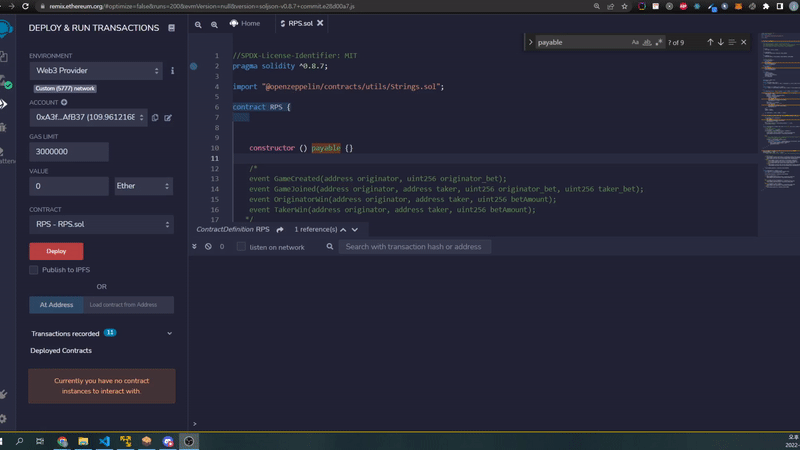Image resolution: width=800 pixels, height=450 pixels.
Task: Open the Ether unit dropdown
Action: 142,186
